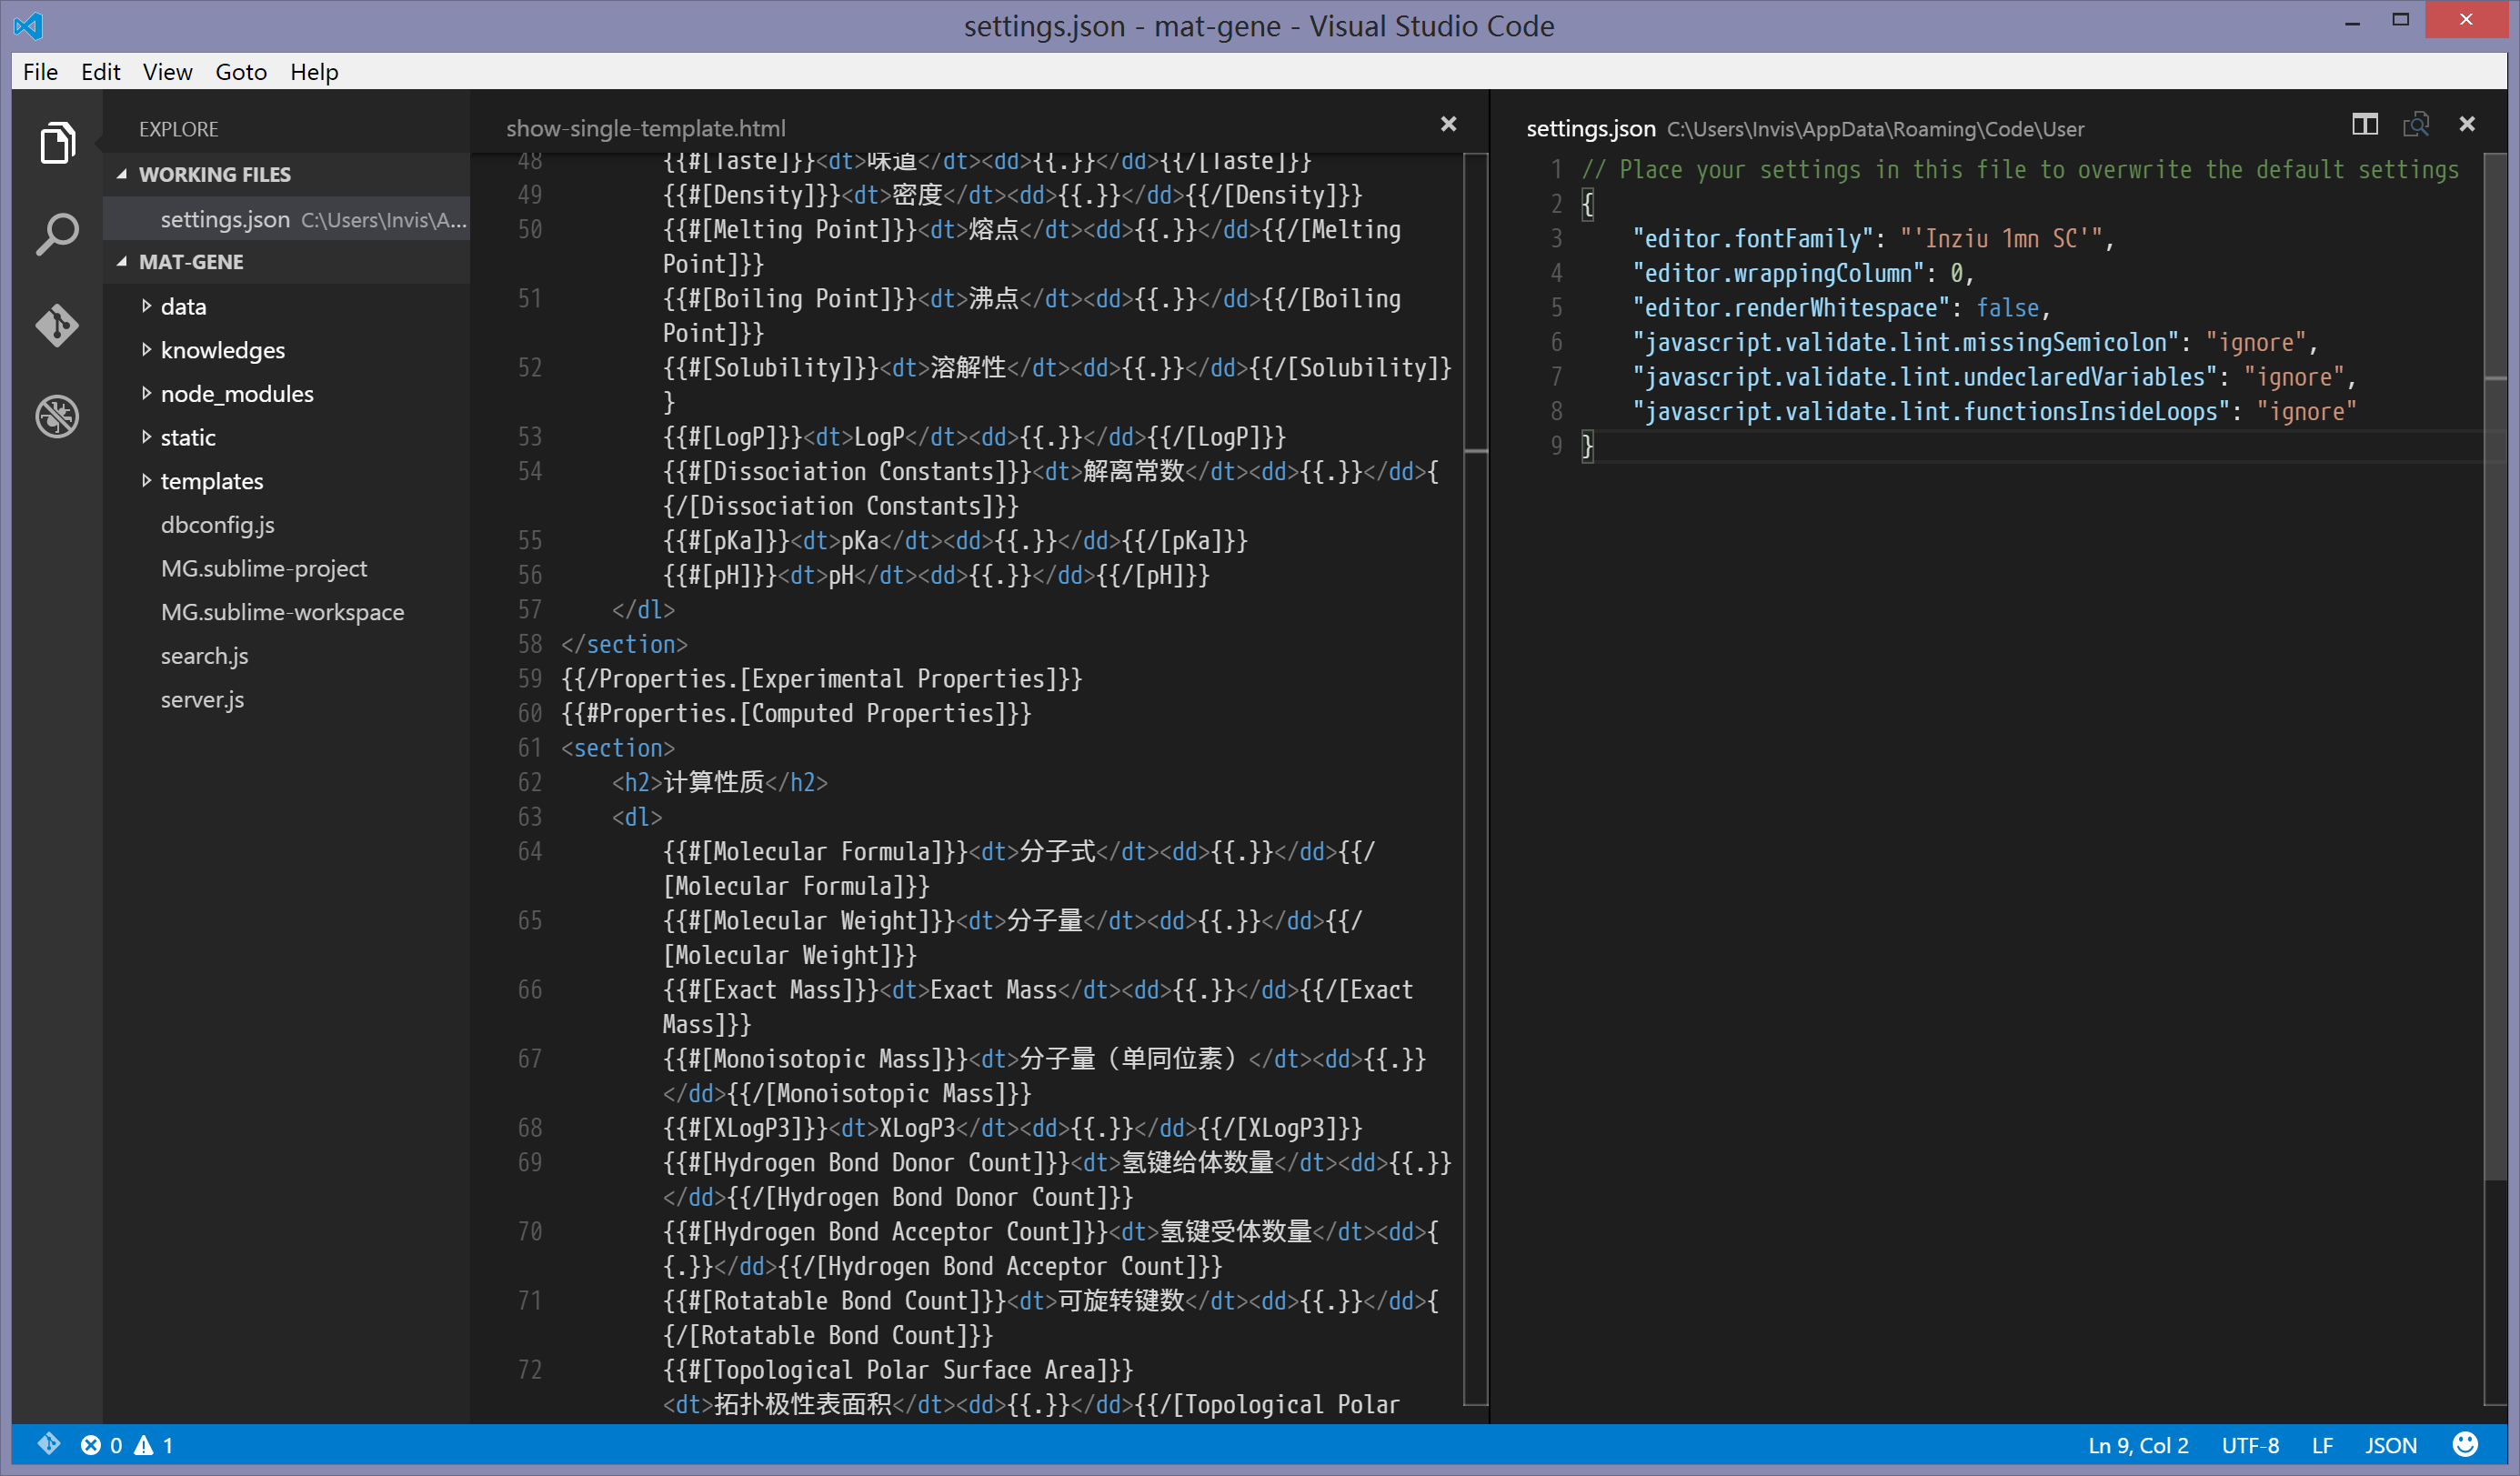Screen dimensions: 2520x1476
Task: Open the Goto menu
Action: 241,72
